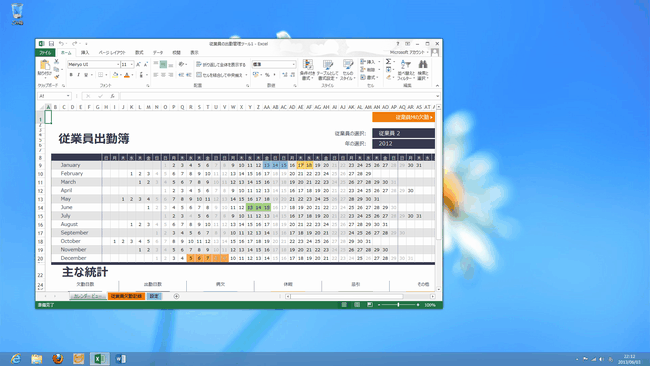The image size is (650, 366).
Task: Click the zoom slider in status bar
Action: coord(398,305)
